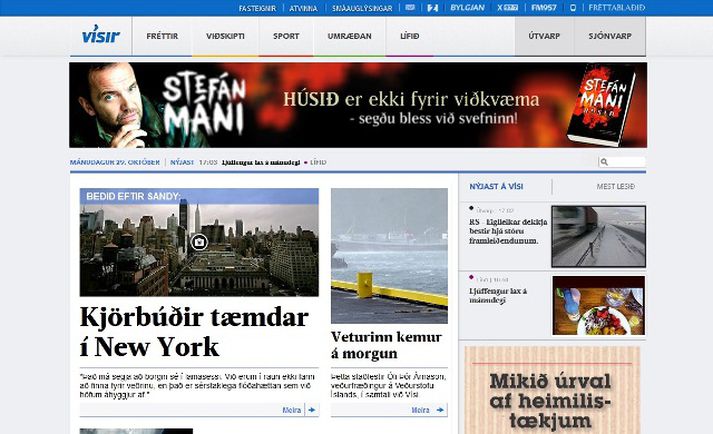Open the Fréttir menu
Image resolution: width=713 pixels, height=434 pixels.
click(162, 36)
